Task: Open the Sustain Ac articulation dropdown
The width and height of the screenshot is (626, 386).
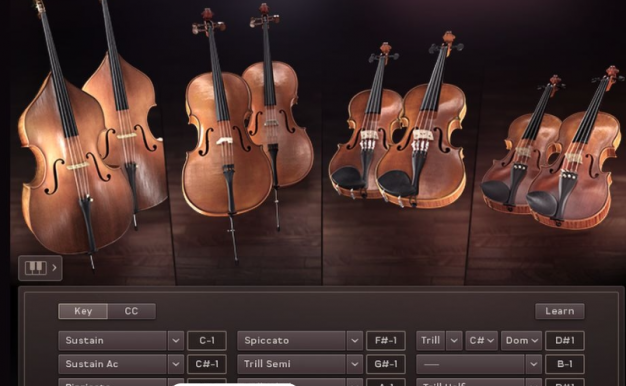Action: 112,364
